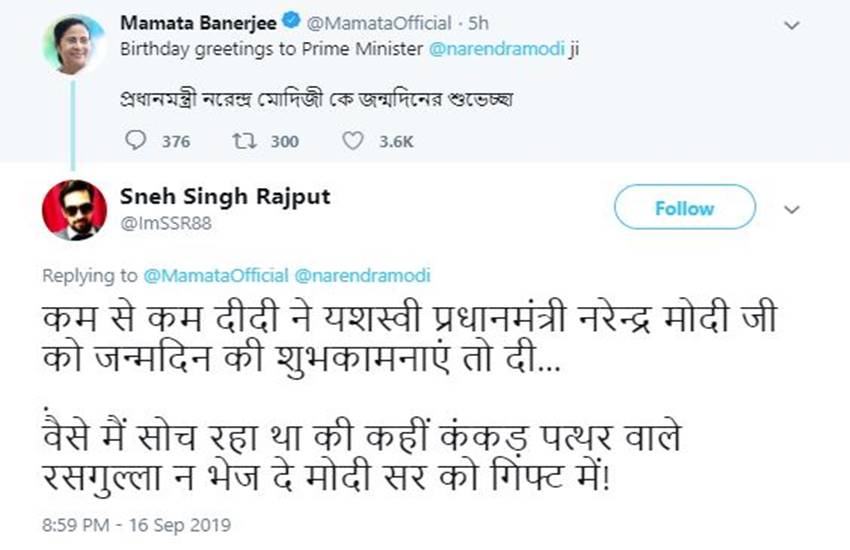Follow Sneh Singh Rajput

coord(684,208)
